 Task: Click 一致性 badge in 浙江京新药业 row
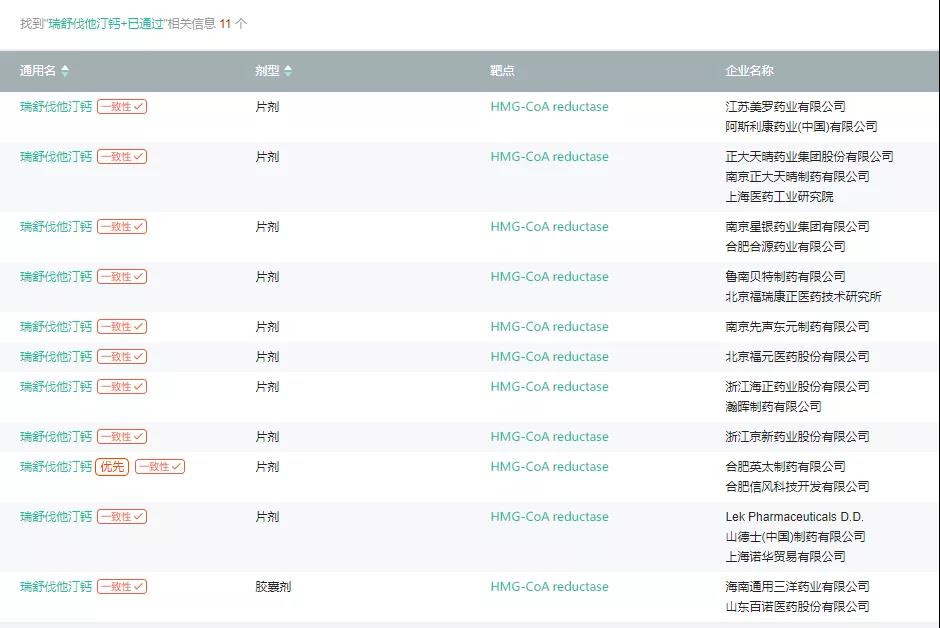[x=122, y=437]
